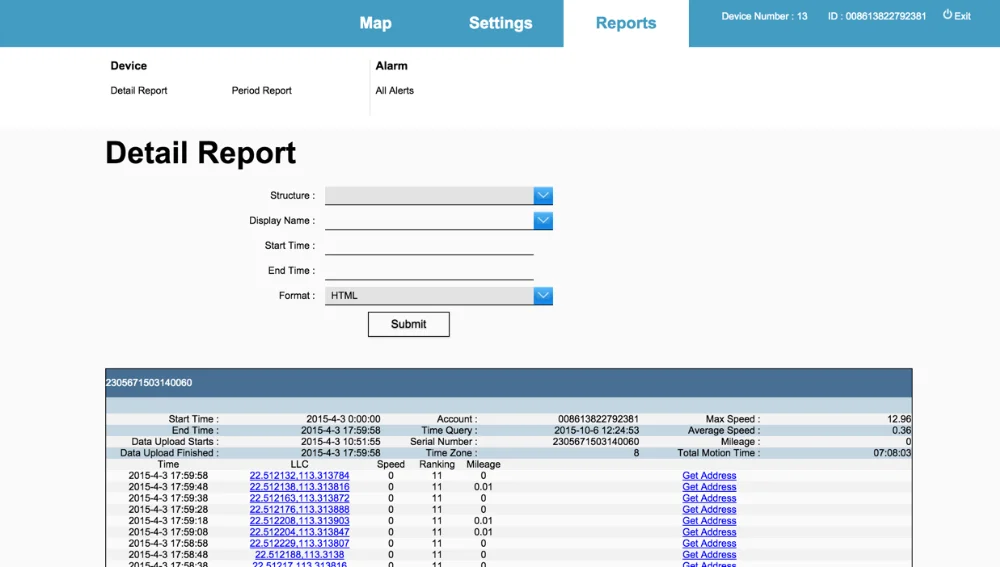The image size is (1000, 567).
Task: Expand the Structure dropdown
Action: click(x=438, y=196)
